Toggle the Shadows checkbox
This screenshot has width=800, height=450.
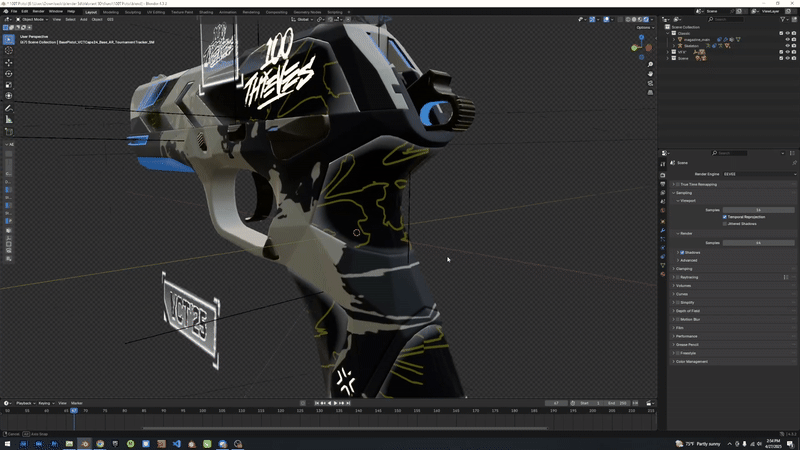682,253
